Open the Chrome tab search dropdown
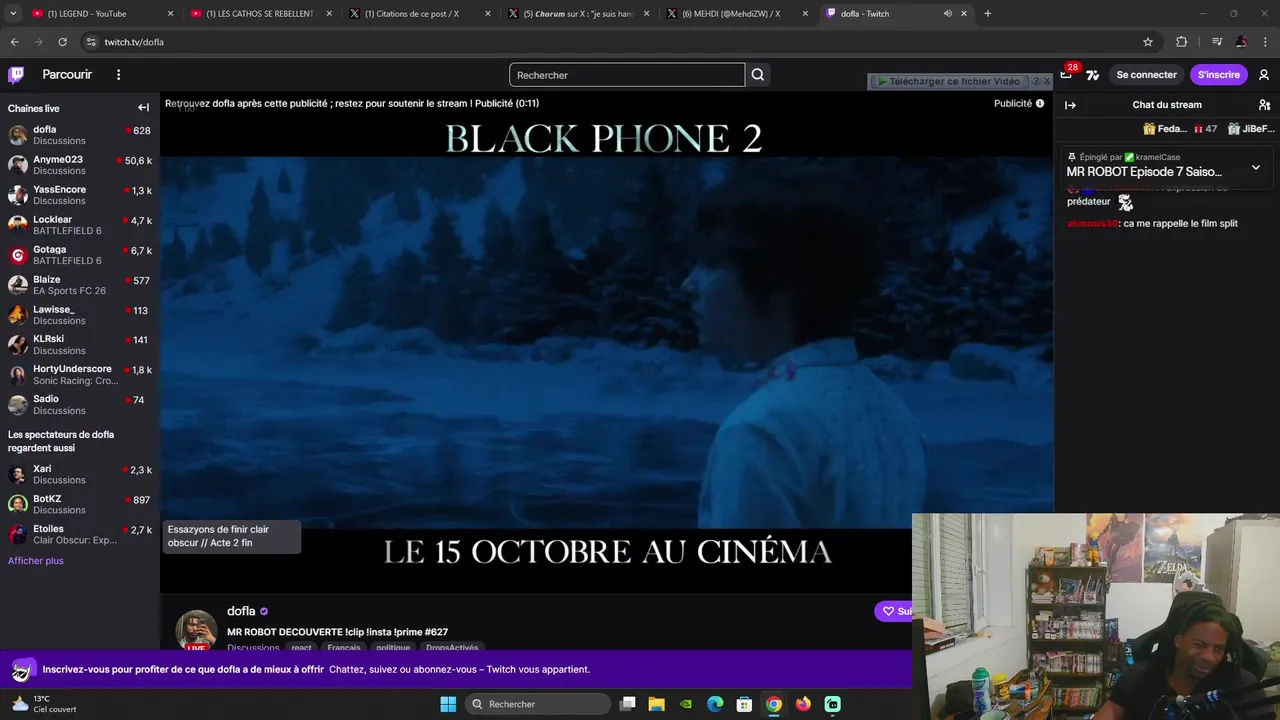This screenshot has width=1280, height=720. pyautogui.click(x=13, y=14)
